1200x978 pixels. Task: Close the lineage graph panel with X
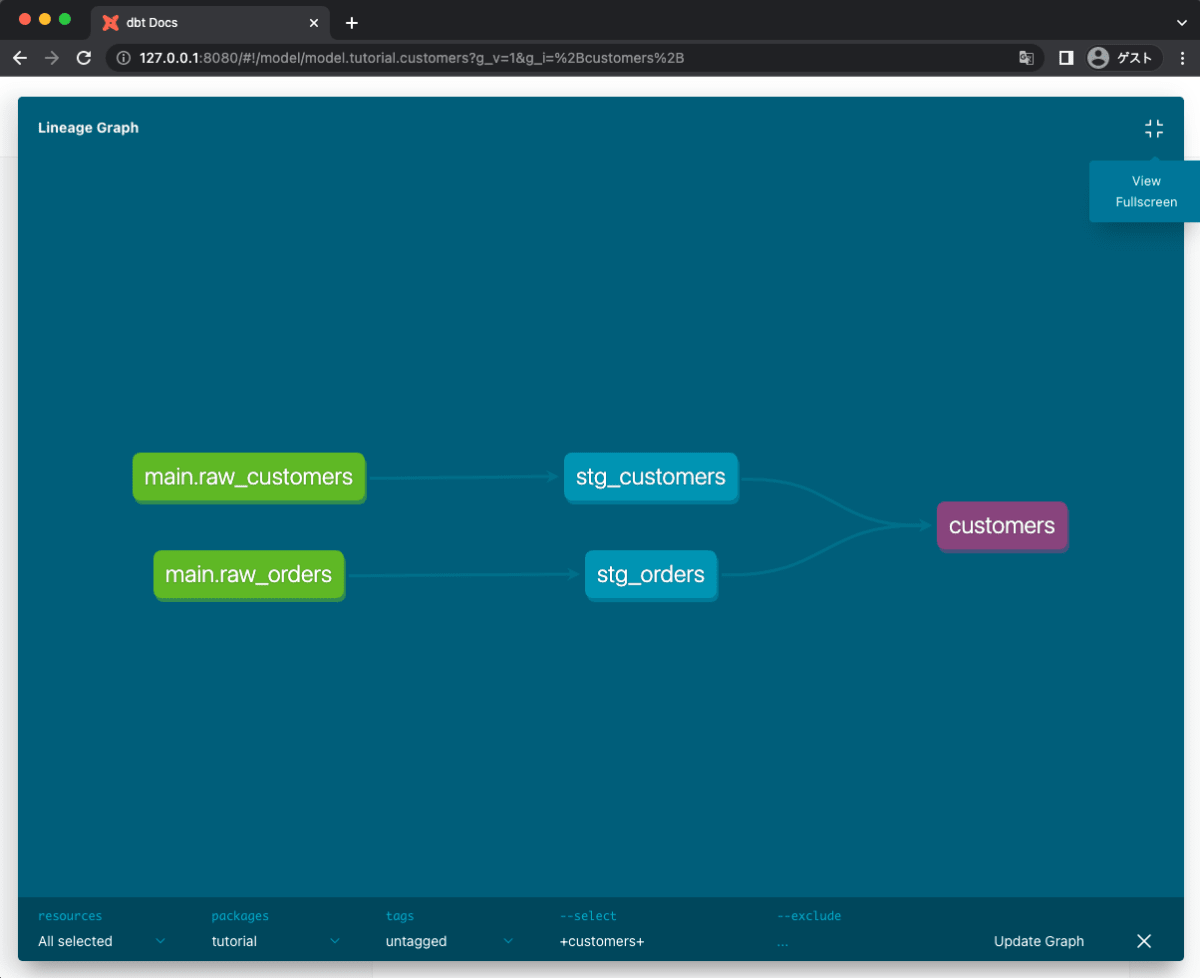click(1144, 941)
